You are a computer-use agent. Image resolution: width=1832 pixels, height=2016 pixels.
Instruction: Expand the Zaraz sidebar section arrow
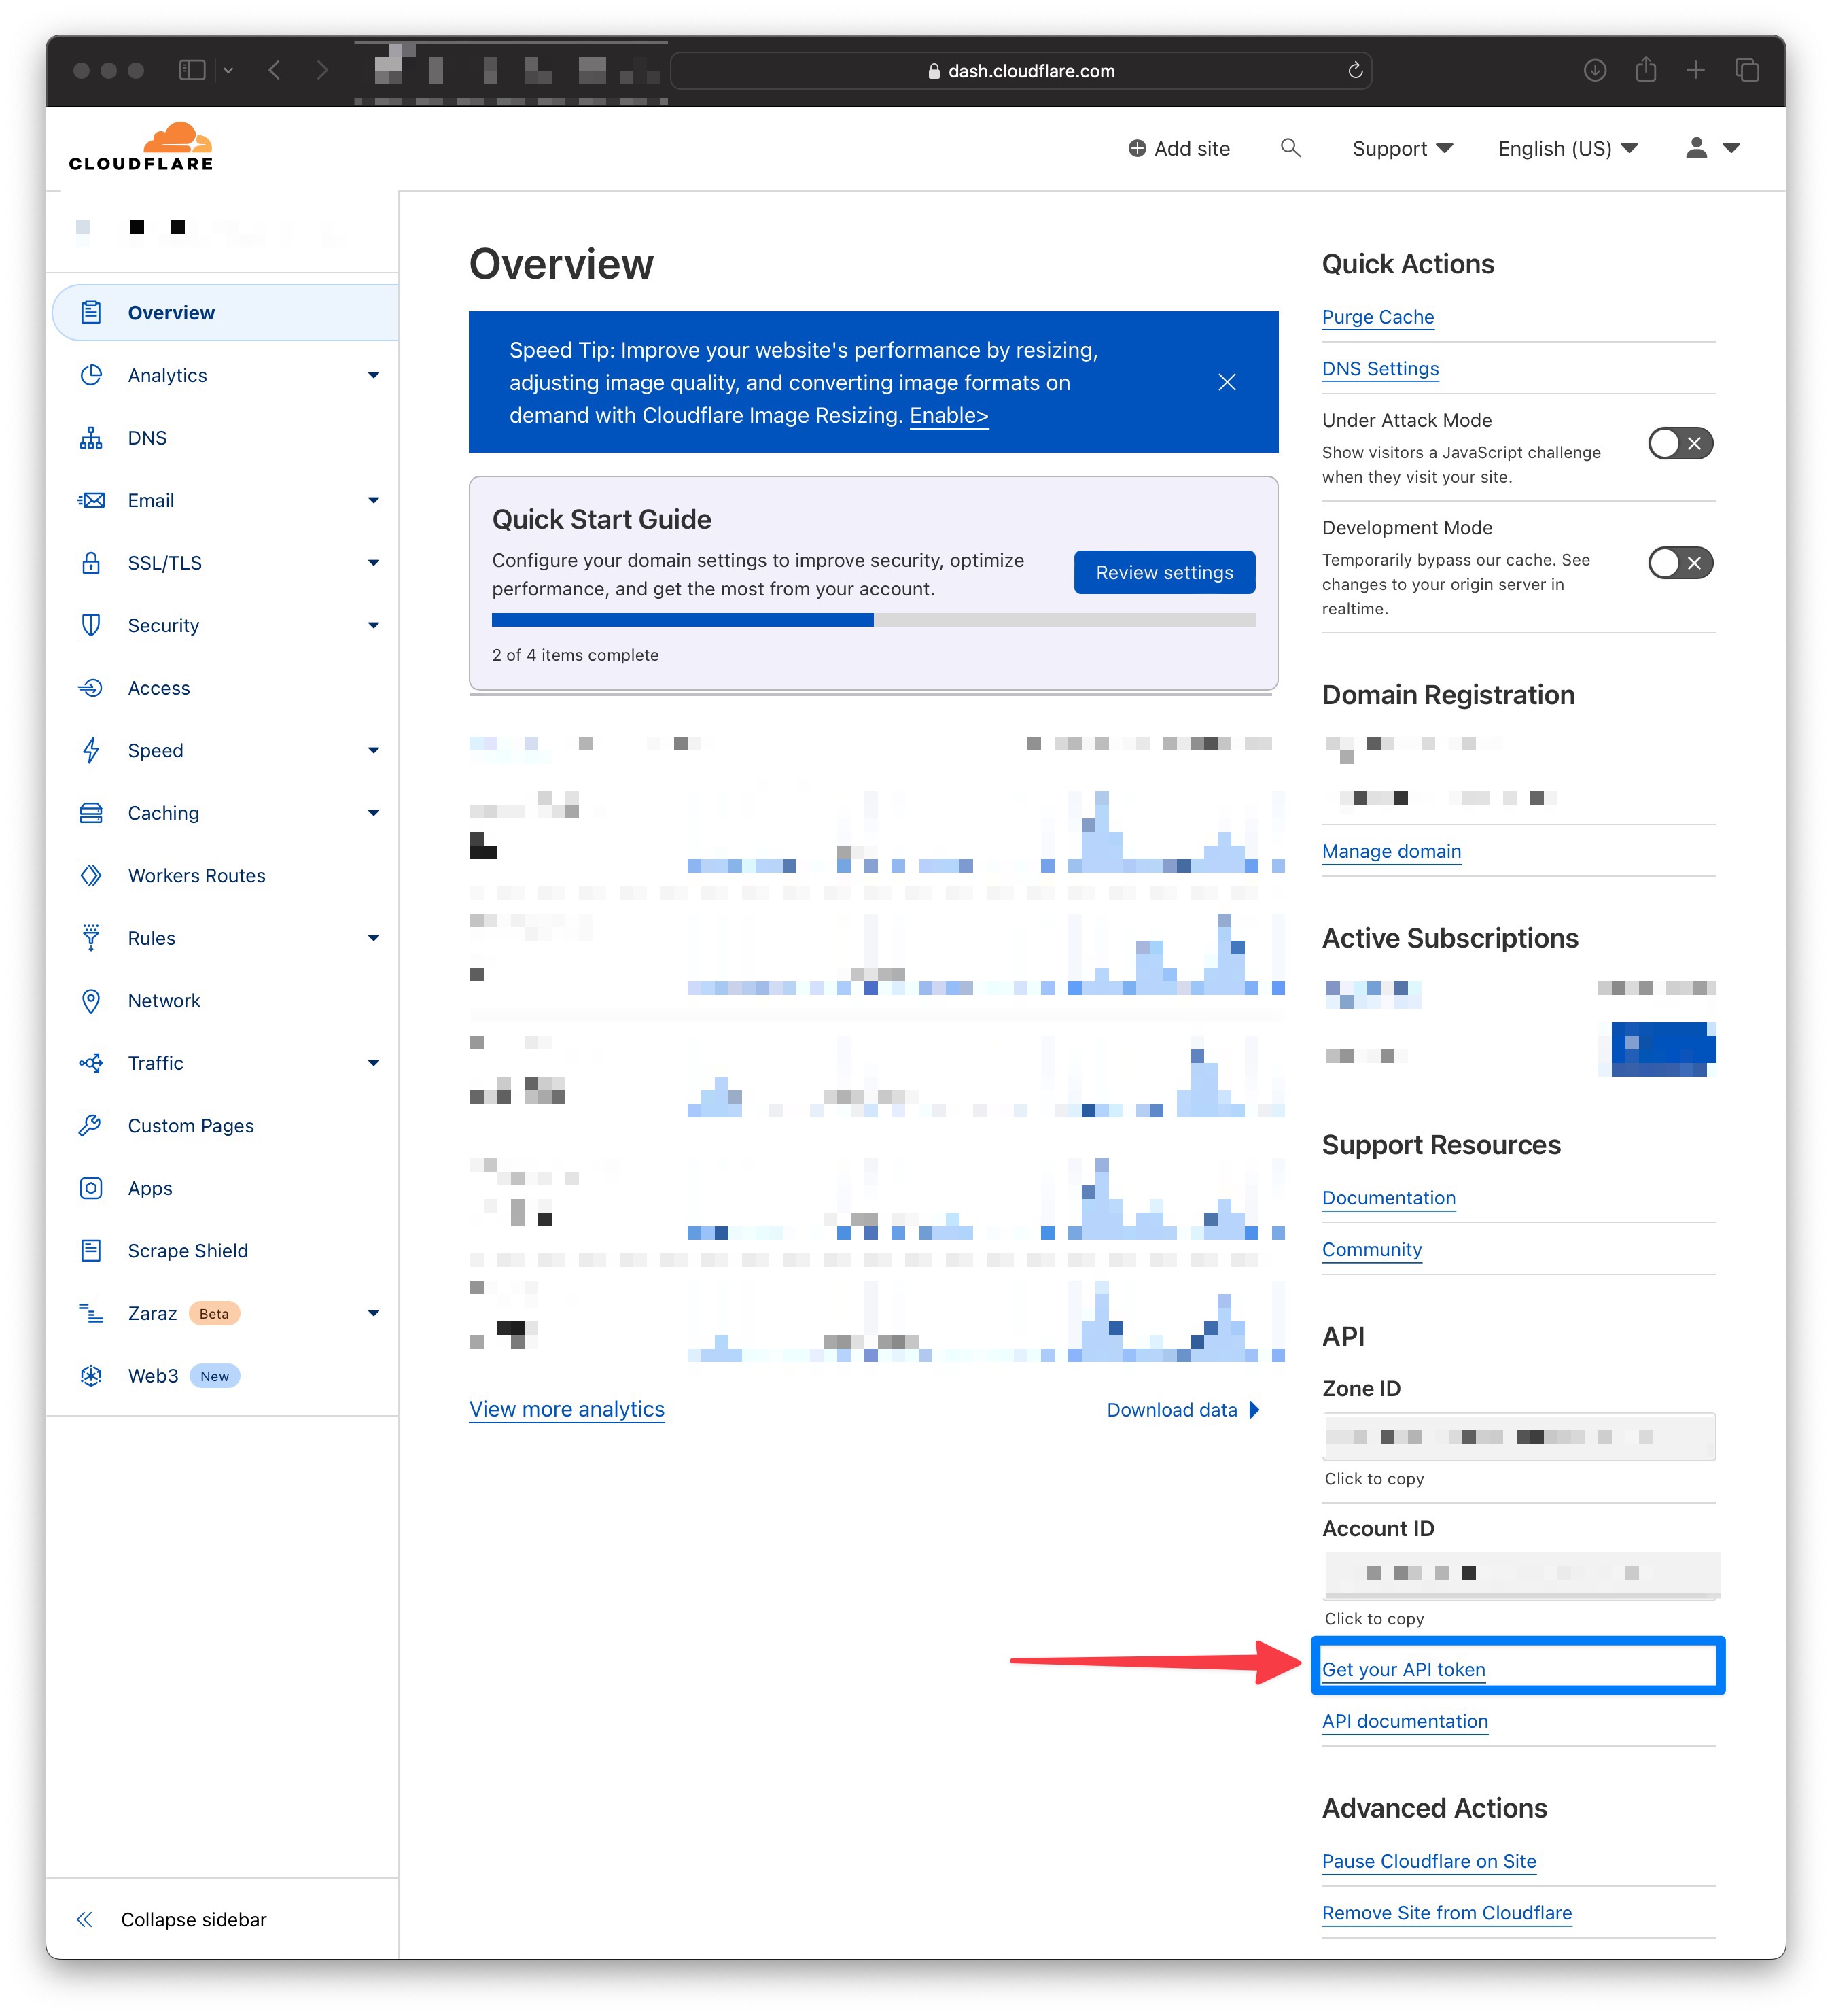pyautogui.click(x=373, y=1313)
